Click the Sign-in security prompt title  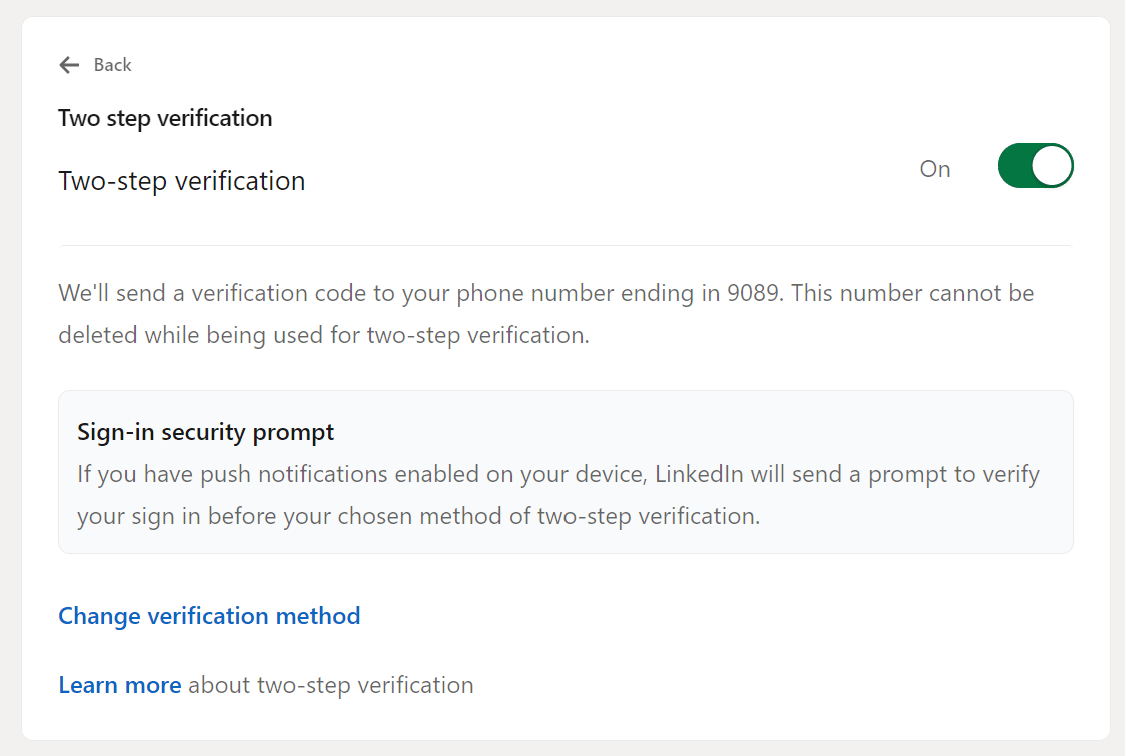point(205,432)
